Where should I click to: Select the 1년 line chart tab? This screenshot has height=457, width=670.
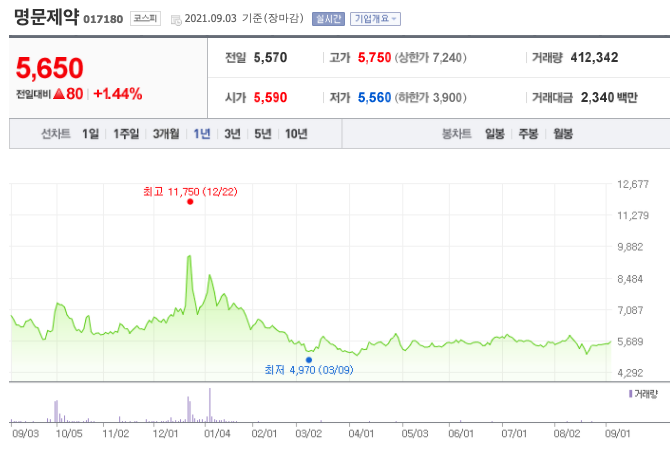[202, 134]
